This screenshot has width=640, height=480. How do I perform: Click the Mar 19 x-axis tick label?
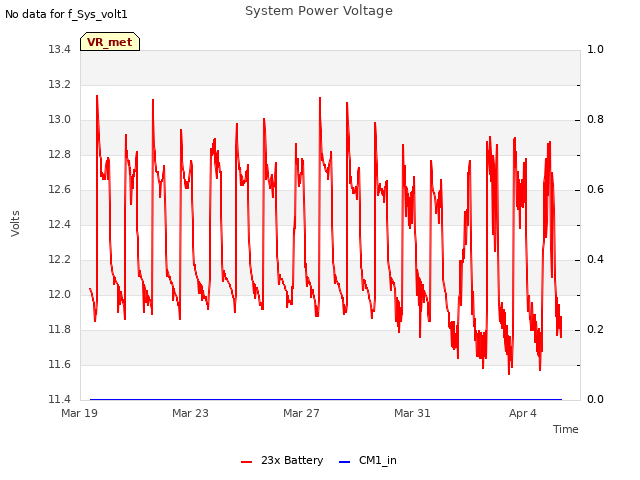(80, 413)
